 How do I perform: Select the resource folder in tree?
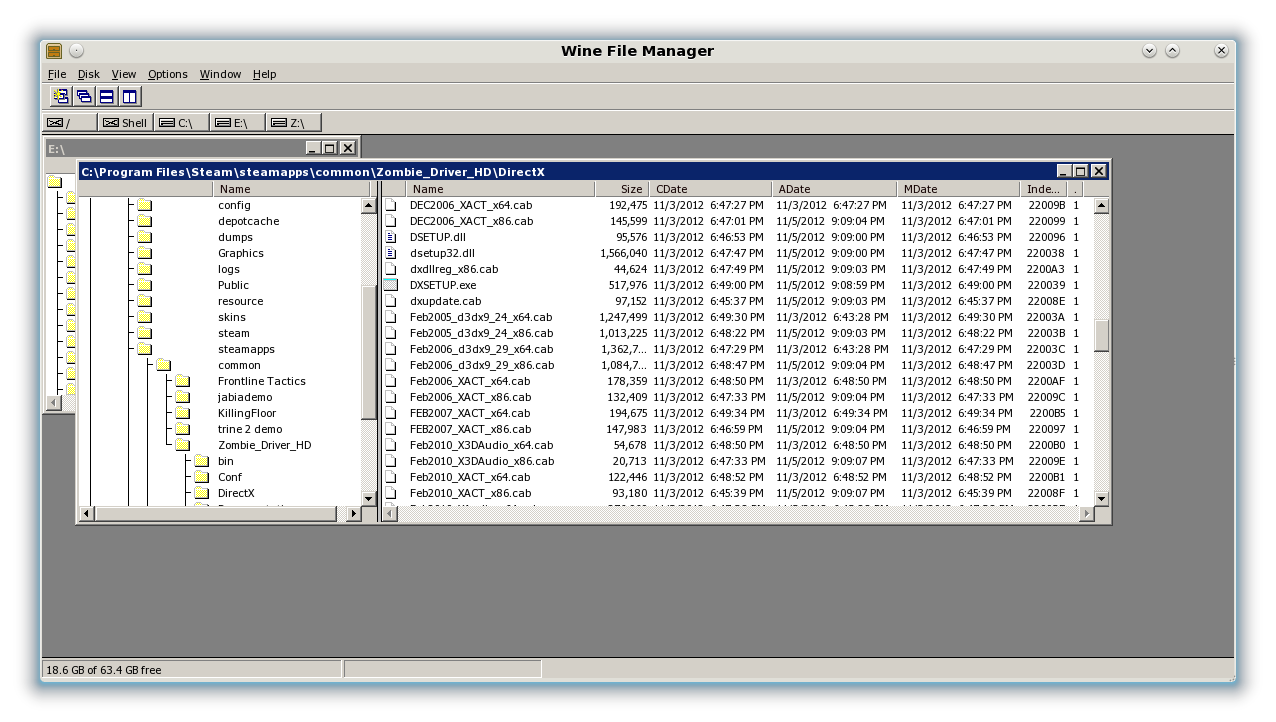(x=240, y=301)
